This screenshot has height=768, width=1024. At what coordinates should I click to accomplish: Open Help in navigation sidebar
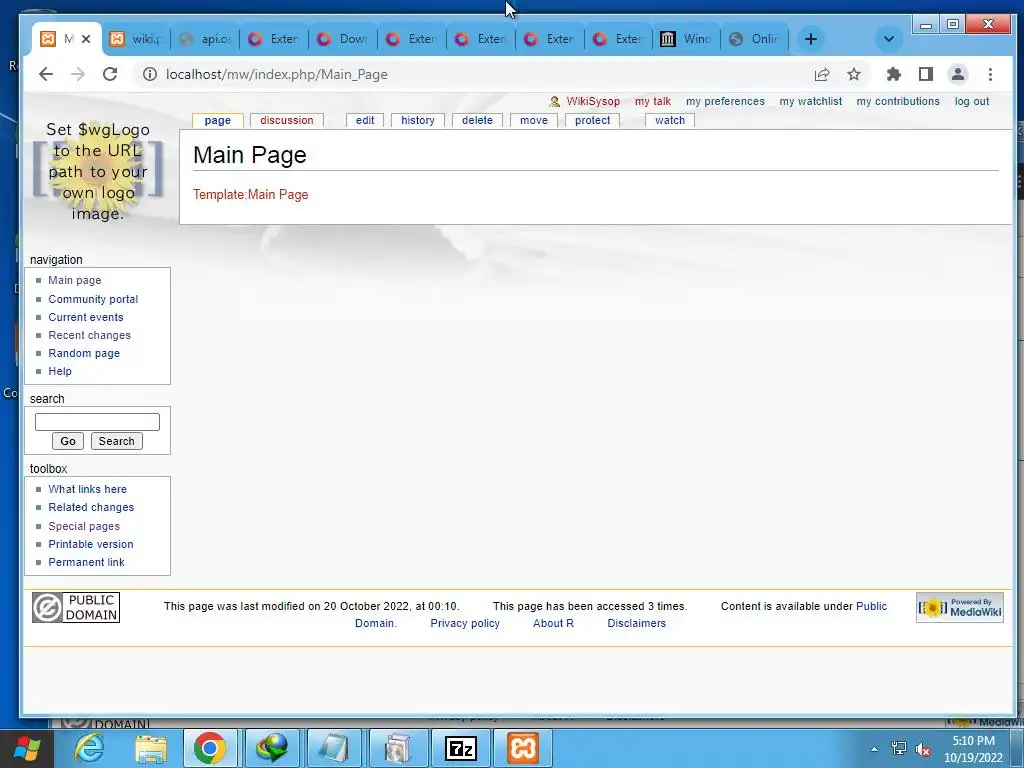60,371
